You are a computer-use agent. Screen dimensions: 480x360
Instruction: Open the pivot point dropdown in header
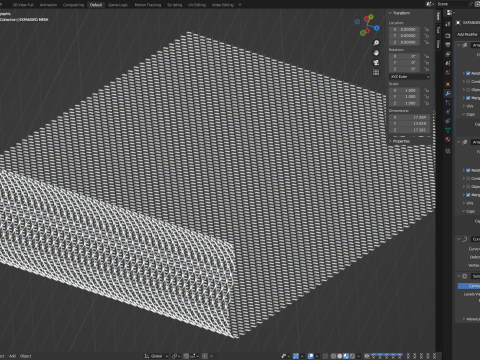[x=176, y=356]
